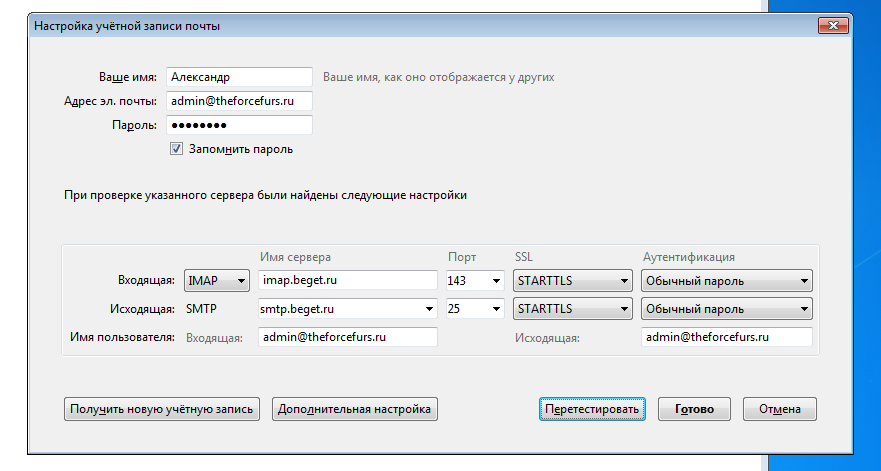Click the Перетестировать button
Image resolution: width=881 pixels, height=471 pixels.
point(592,409)
